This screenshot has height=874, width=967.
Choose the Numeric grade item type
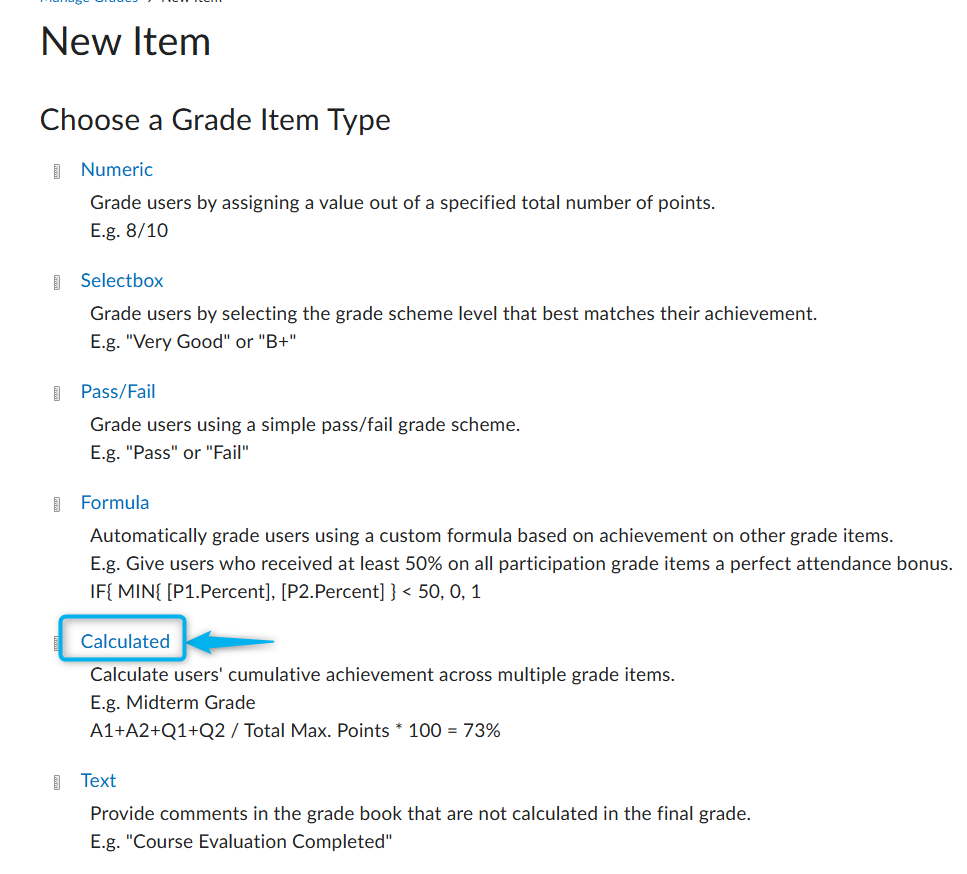pyautogui.click(x=117, y=170)
